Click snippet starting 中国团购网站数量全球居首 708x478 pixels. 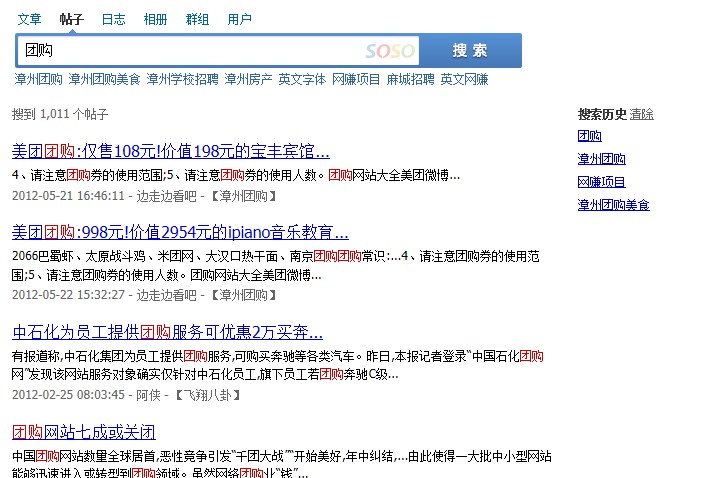coord(282,464)
